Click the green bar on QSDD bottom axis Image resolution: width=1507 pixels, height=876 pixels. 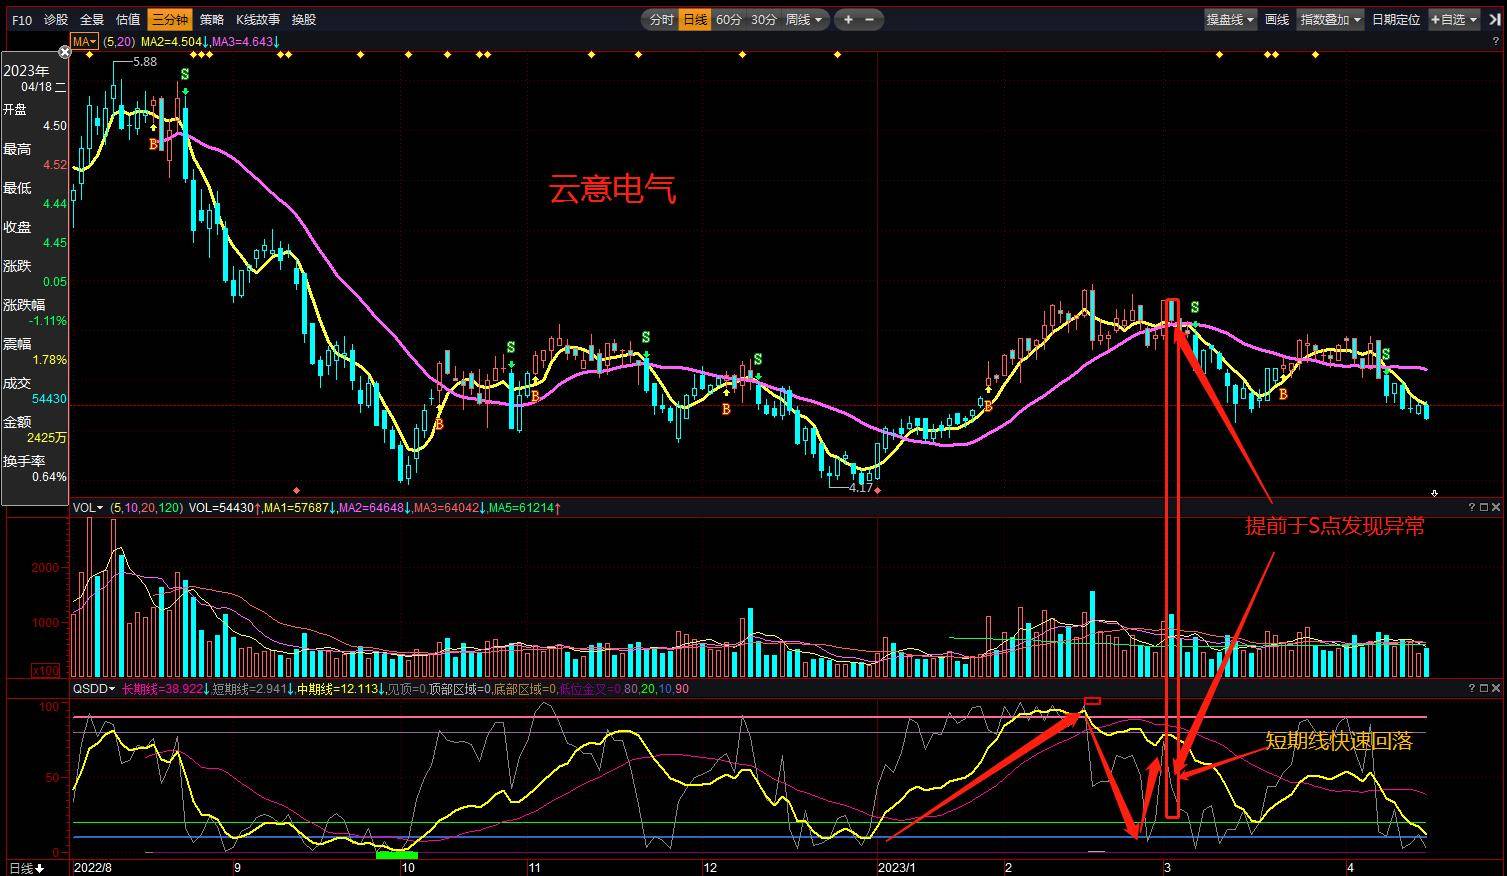coord(397,854)
